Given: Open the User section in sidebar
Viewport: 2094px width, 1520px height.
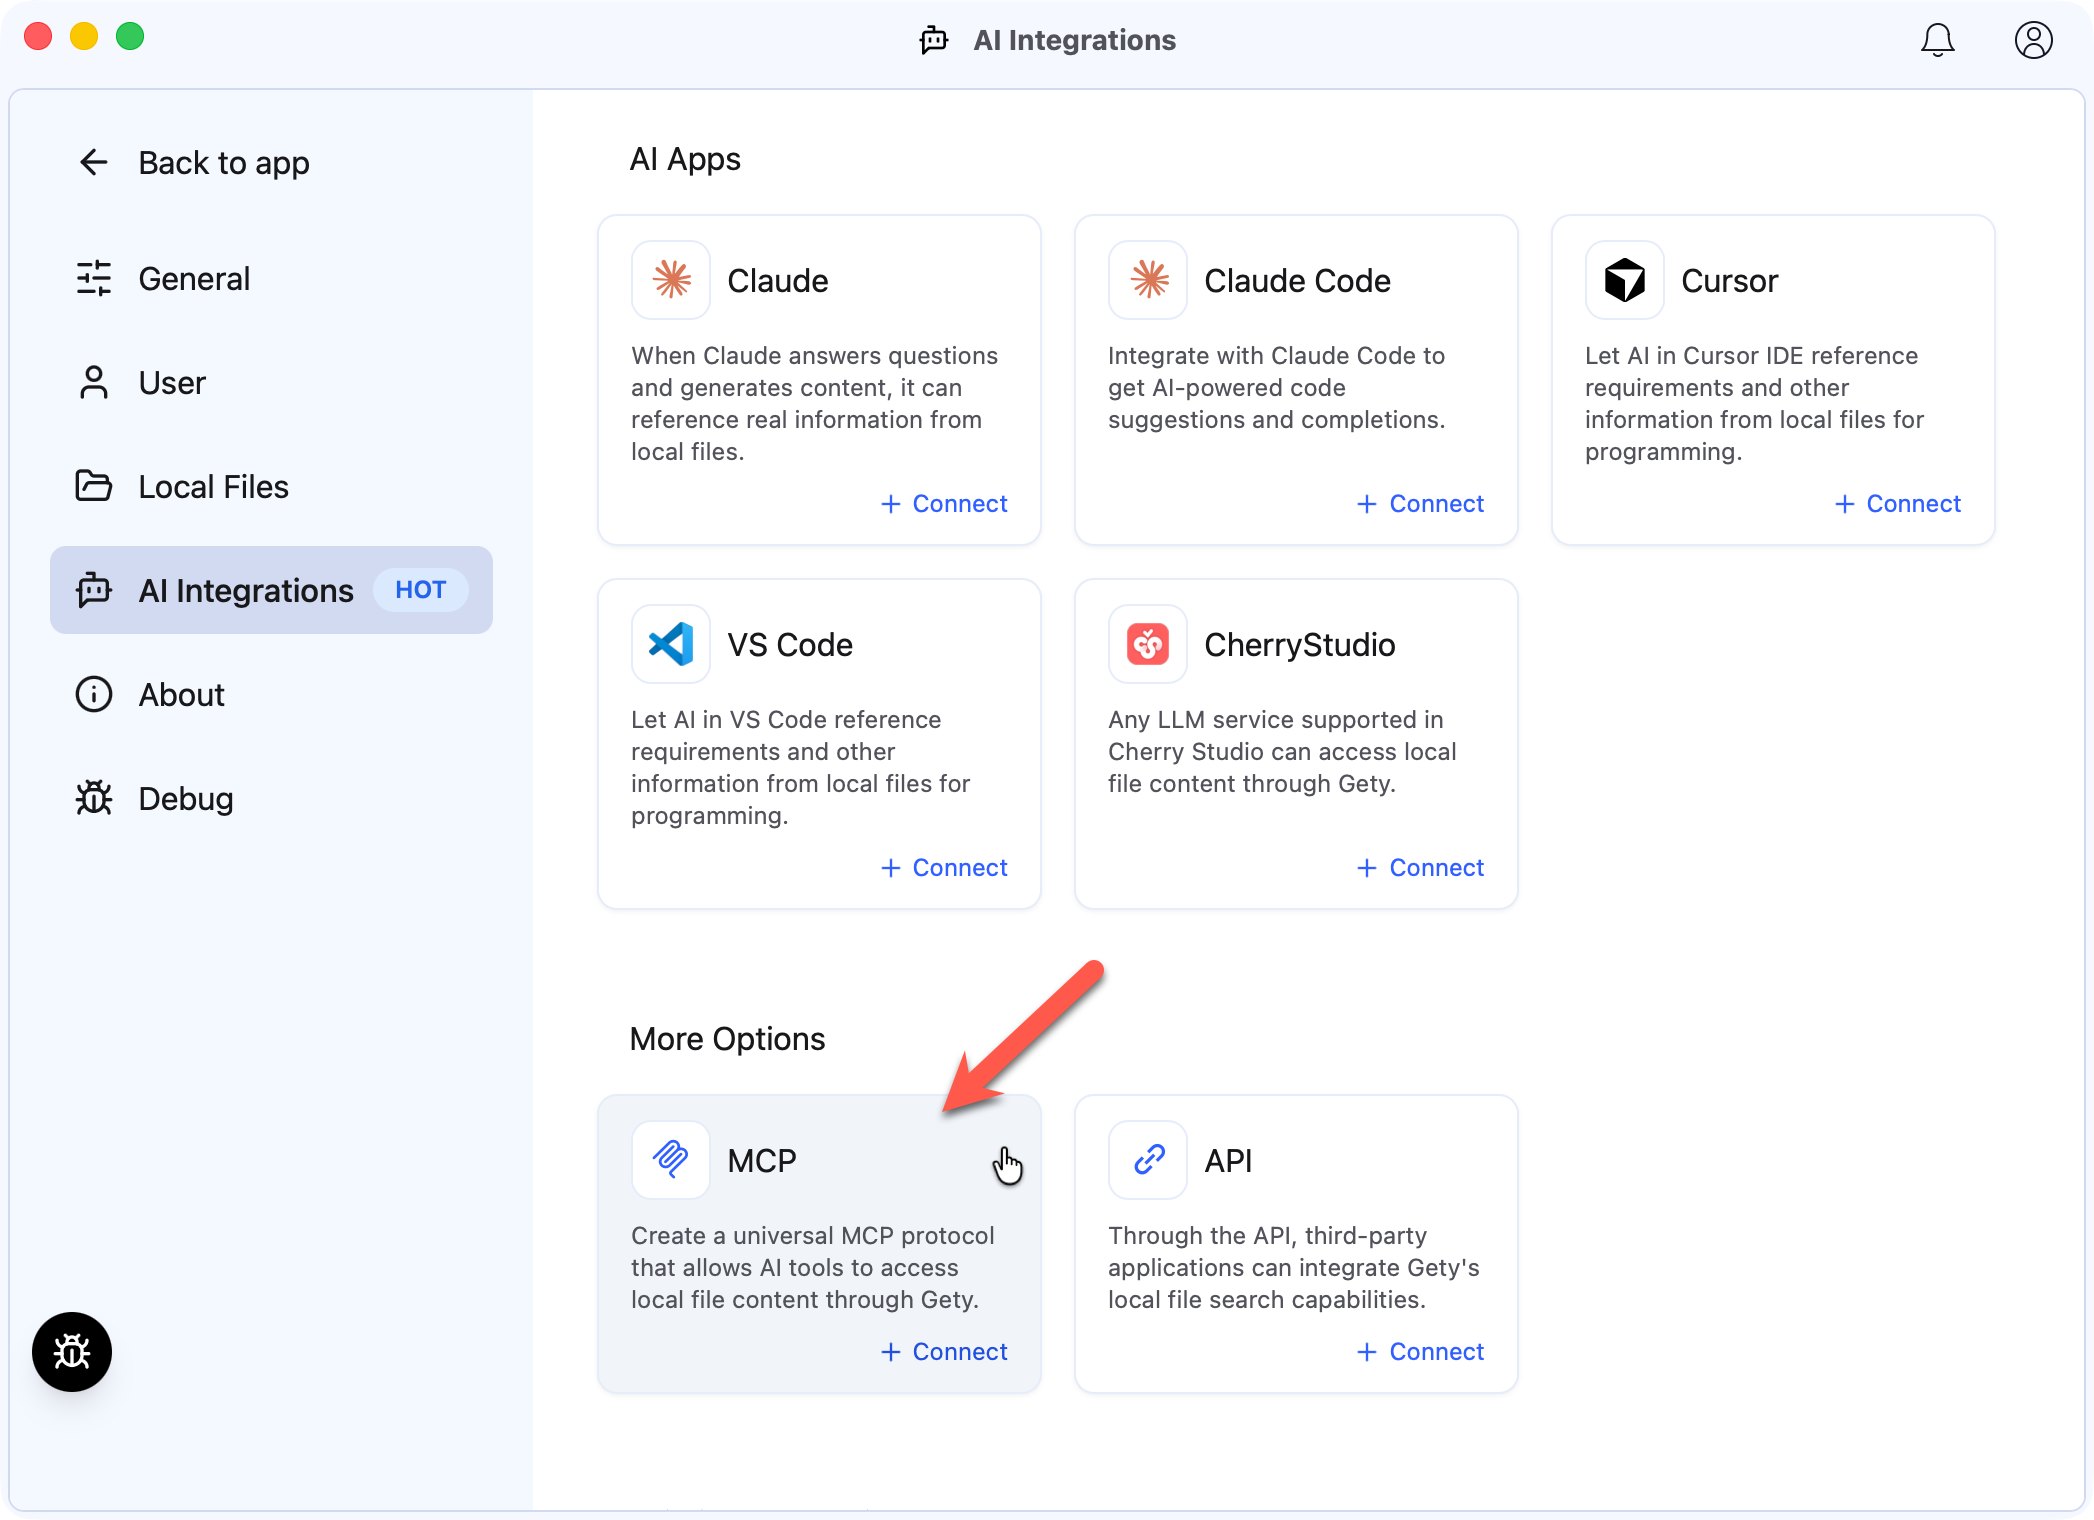Looking at the screenshot, I should point(172,382).
